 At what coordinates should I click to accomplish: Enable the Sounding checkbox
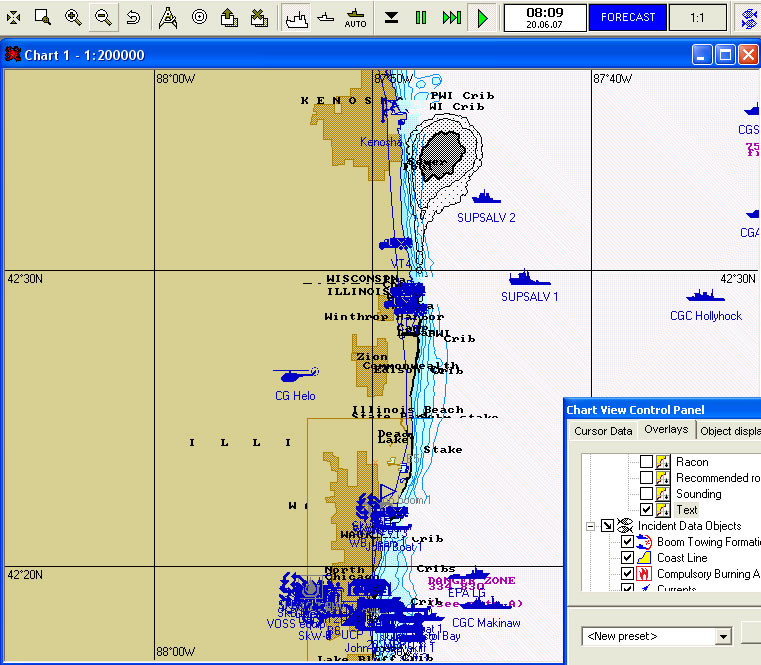point(646,494)
